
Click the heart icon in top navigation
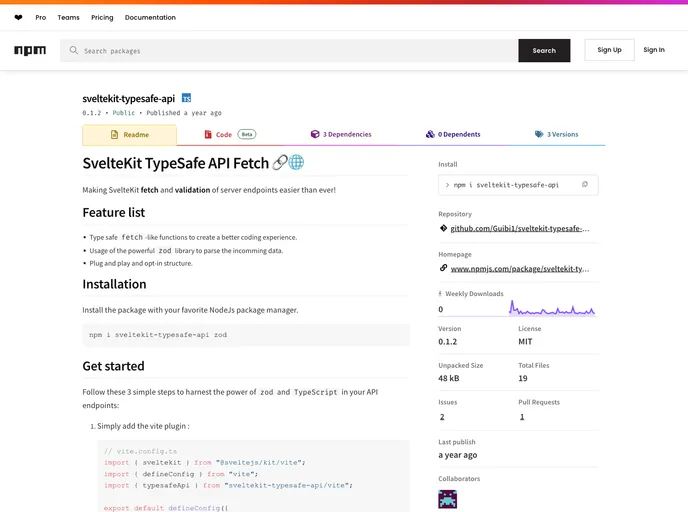pos(18,18)
